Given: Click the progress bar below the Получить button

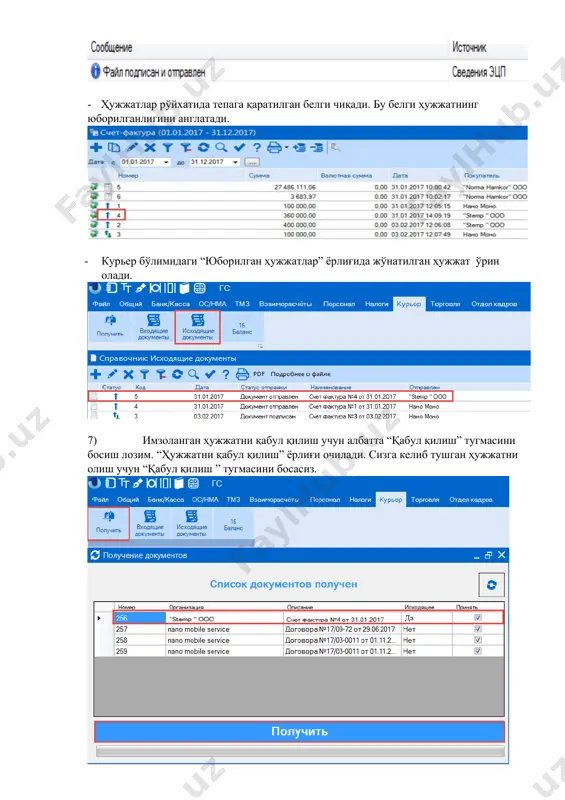Looking at the screenshot, I should [300, 751].
